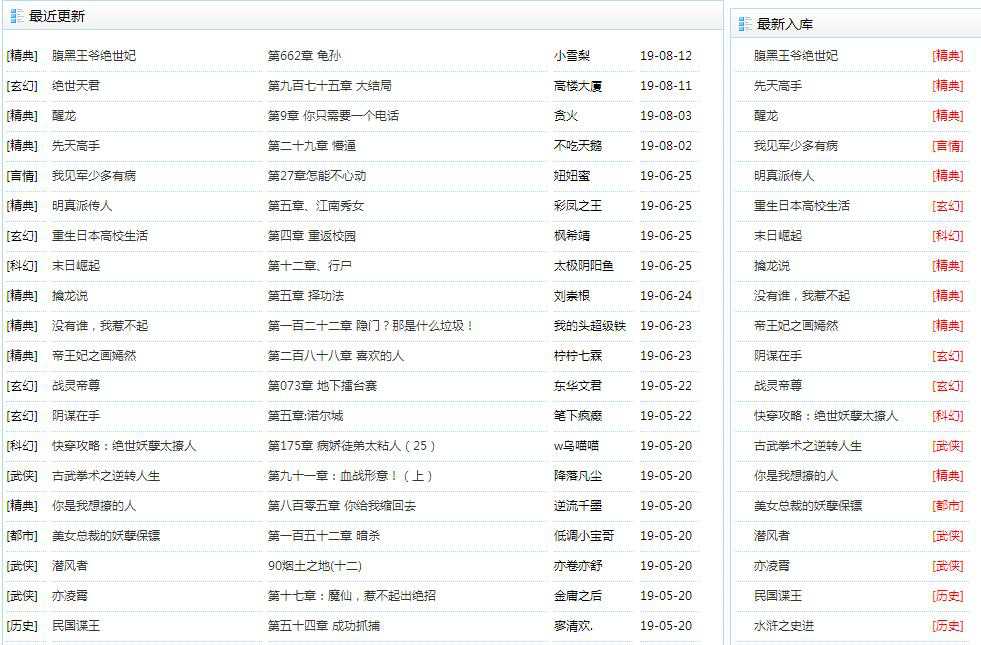Open 没有谁，我惹不起 in the 最近更新 list
Screen dimensions: 981x645
tap(100, 326)
